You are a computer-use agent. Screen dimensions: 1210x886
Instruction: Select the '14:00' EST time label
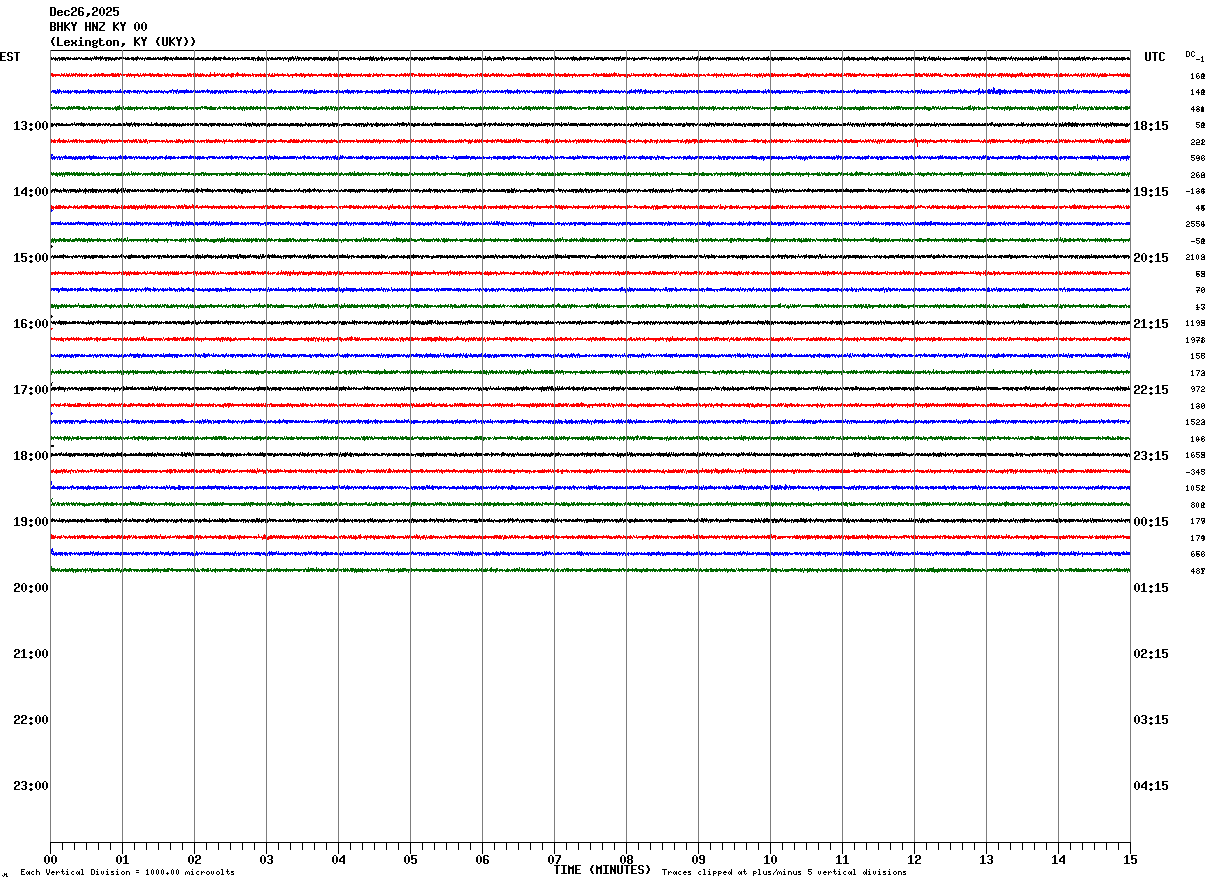point(30,192)
